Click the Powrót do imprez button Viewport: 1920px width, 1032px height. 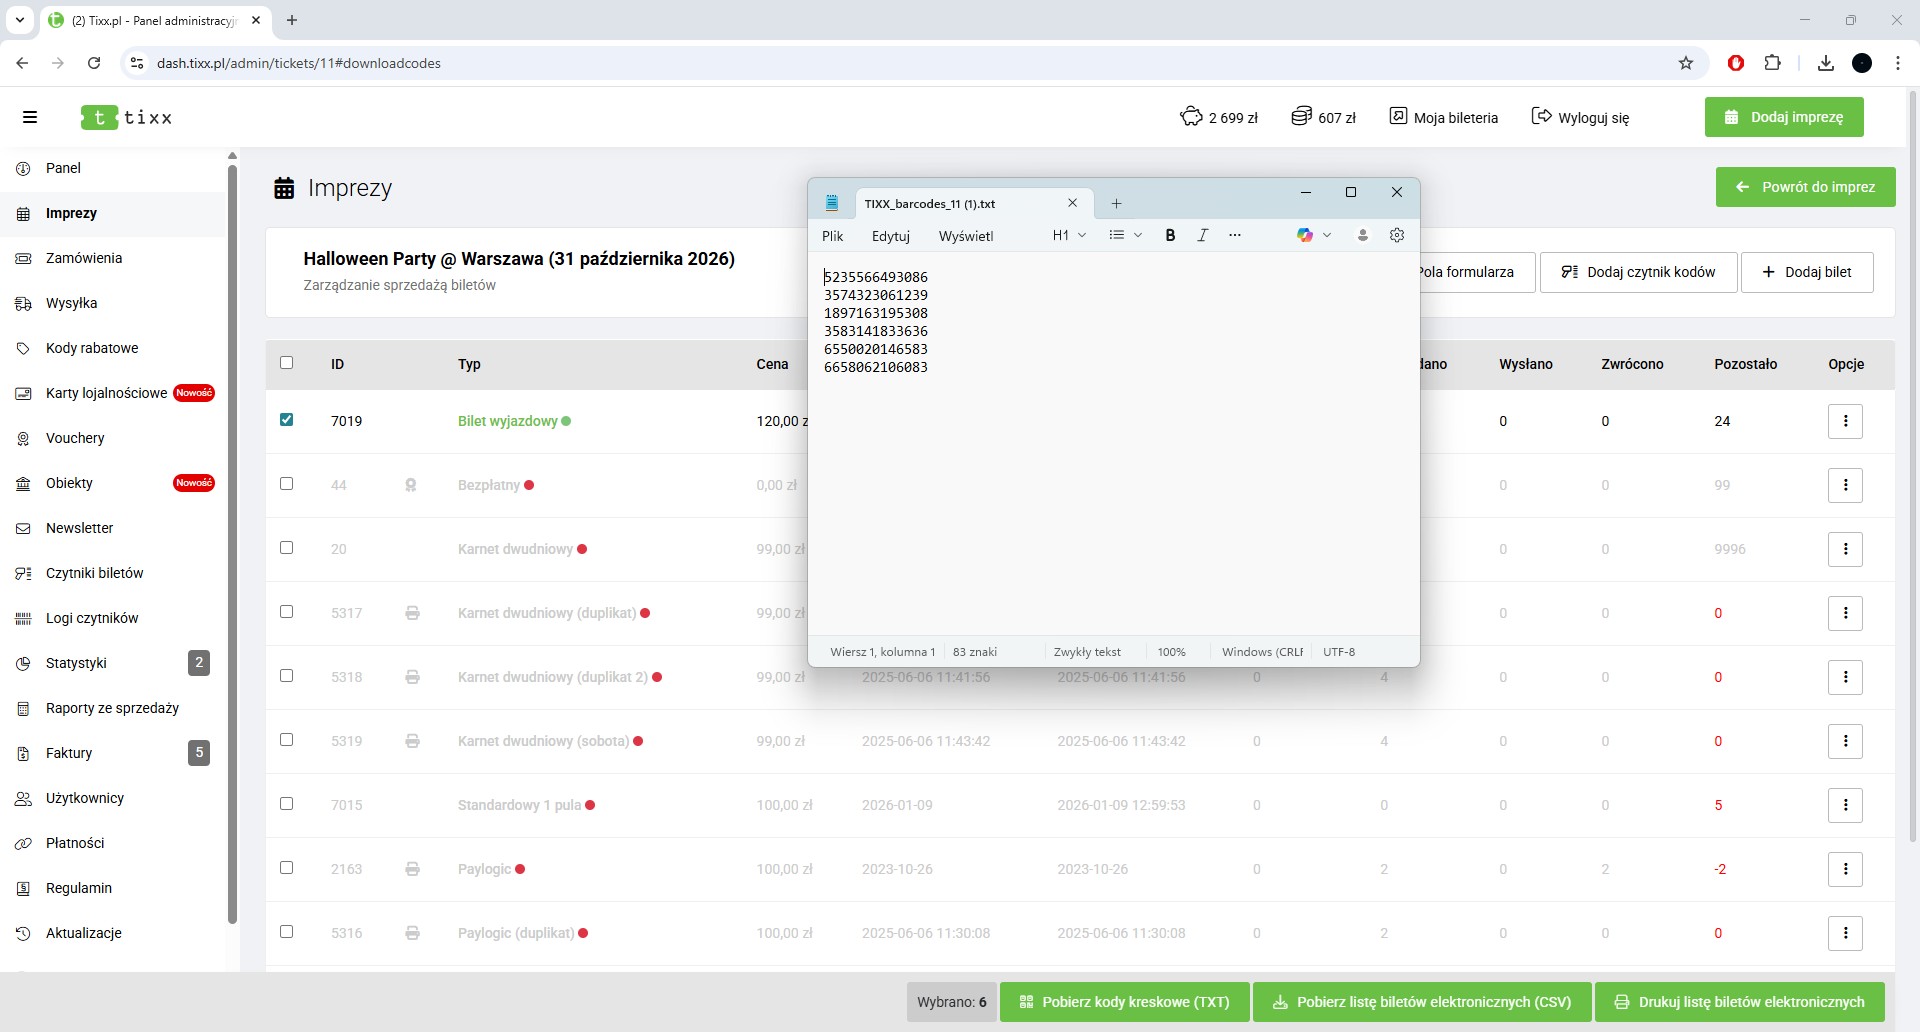pyautogui.click(x=1805, y=187)
